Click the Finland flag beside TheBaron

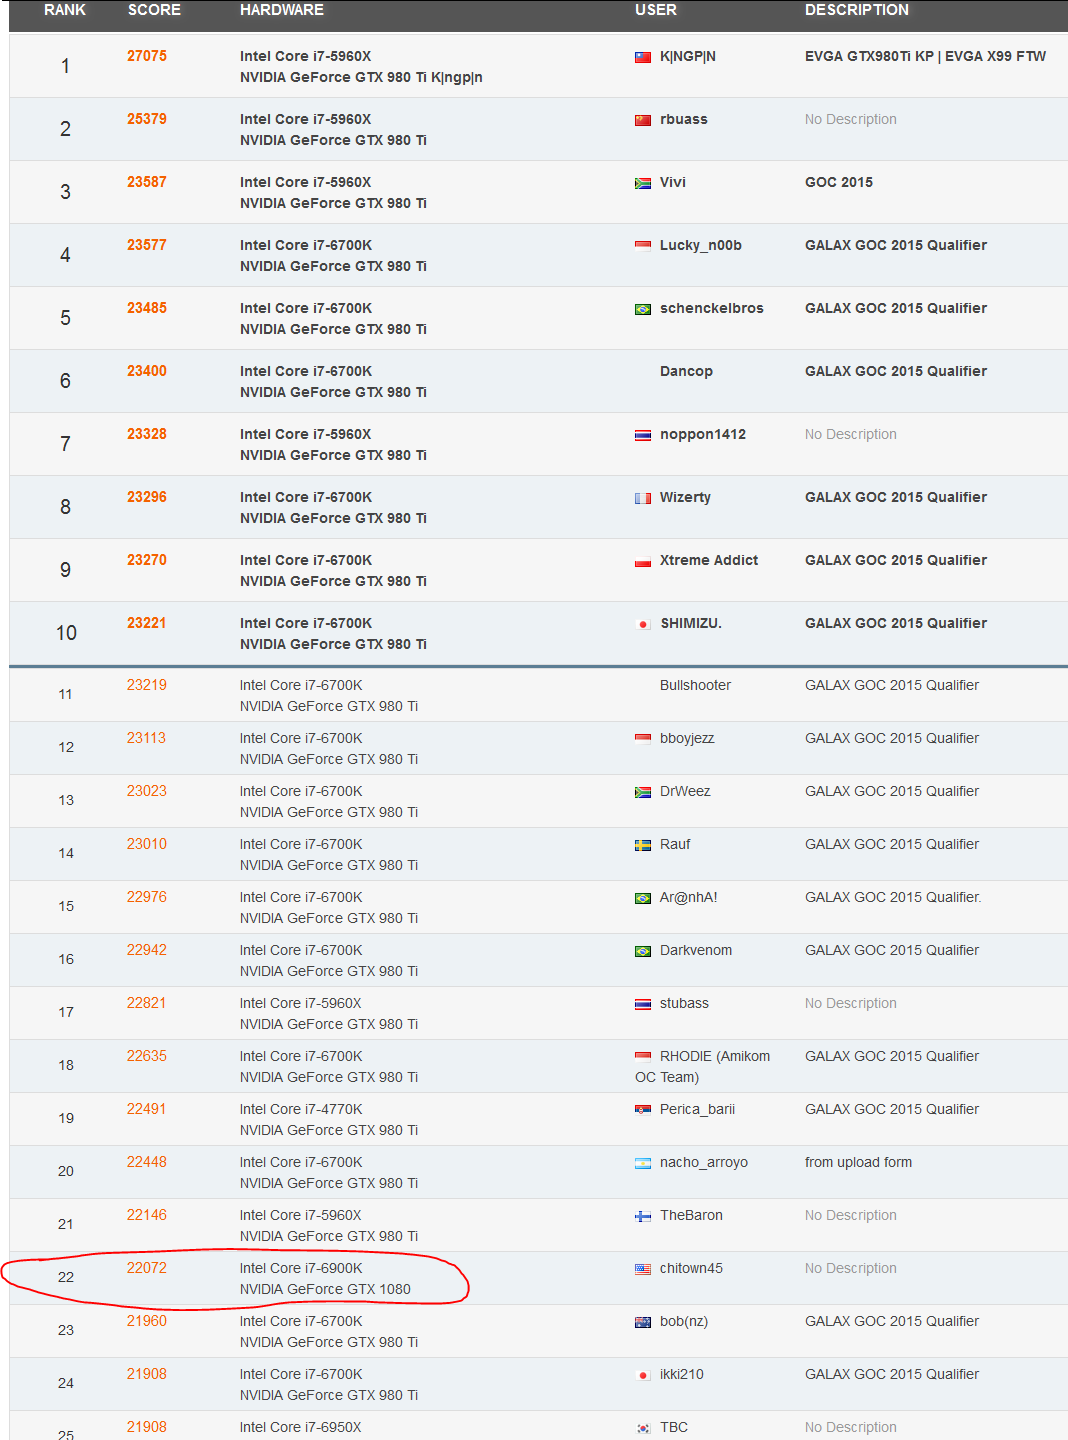tap(643, 1216)
